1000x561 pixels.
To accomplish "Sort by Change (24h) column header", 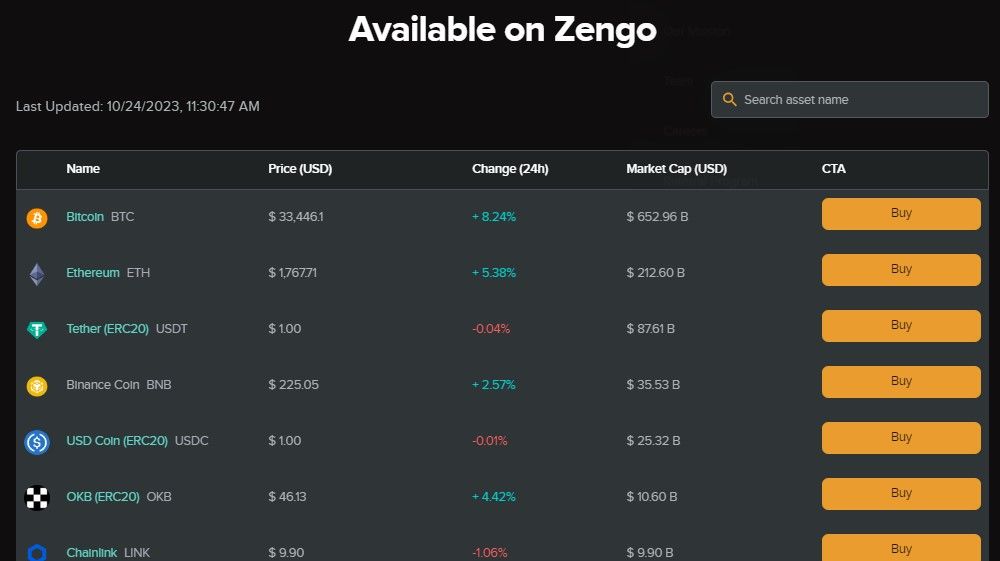I will coord(510,169).
